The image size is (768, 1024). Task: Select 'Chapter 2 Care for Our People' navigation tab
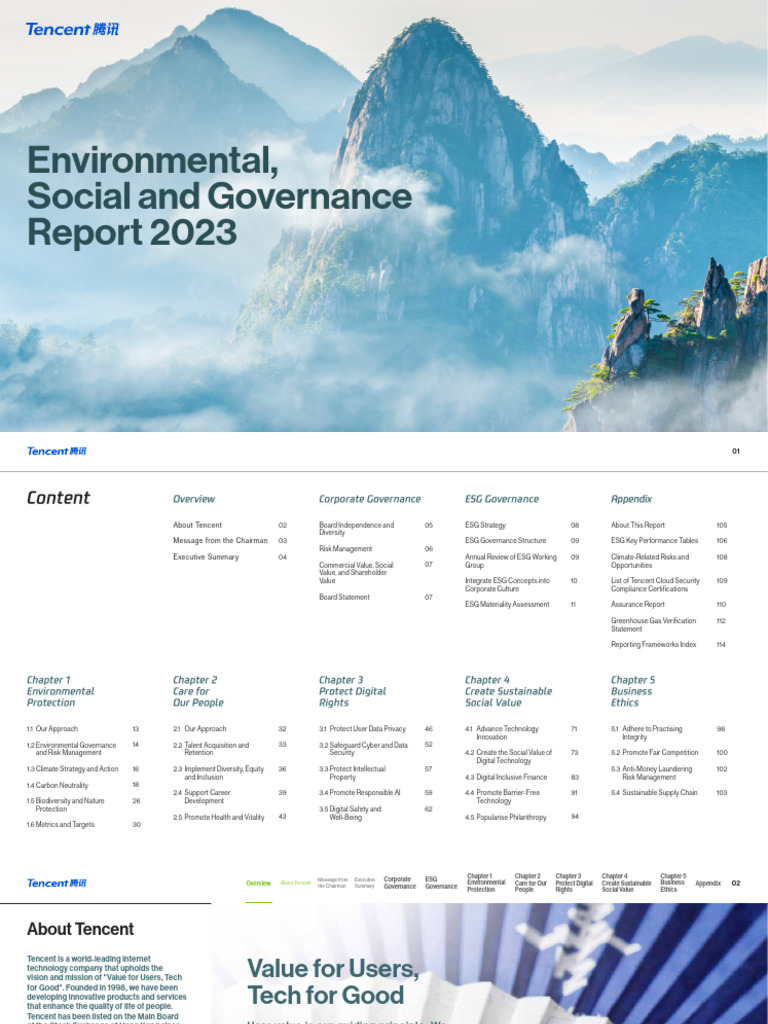pyautogui.click(x=531, y=883)
